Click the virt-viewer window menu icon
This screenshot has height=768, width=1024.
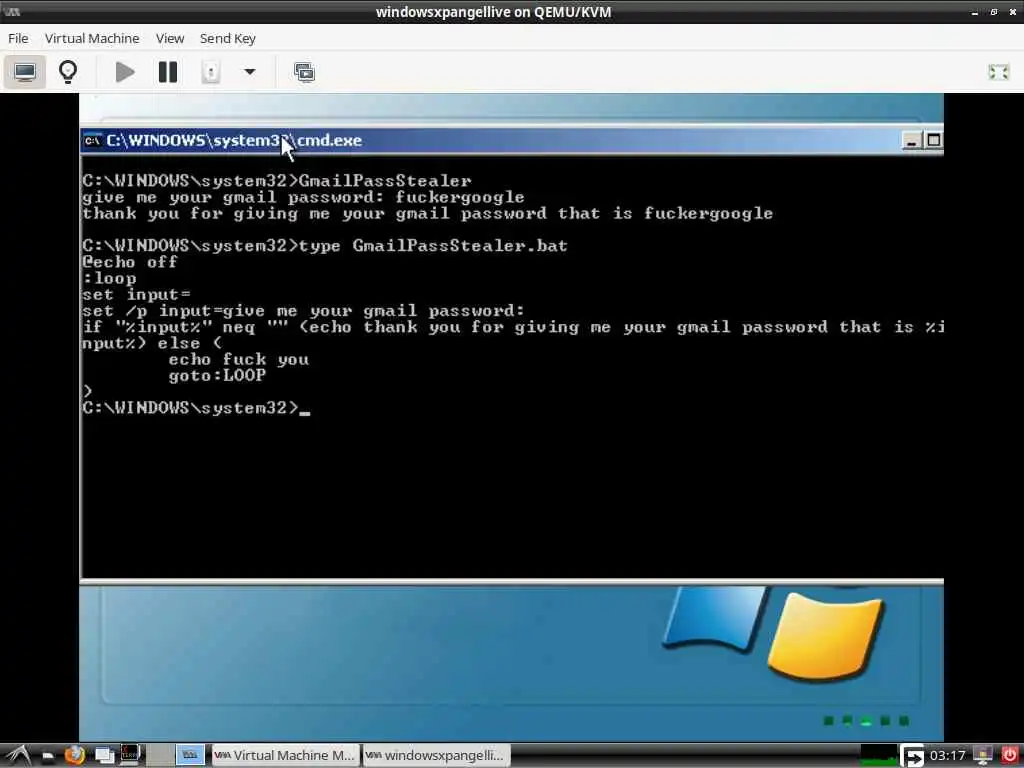tap(12, 12)
